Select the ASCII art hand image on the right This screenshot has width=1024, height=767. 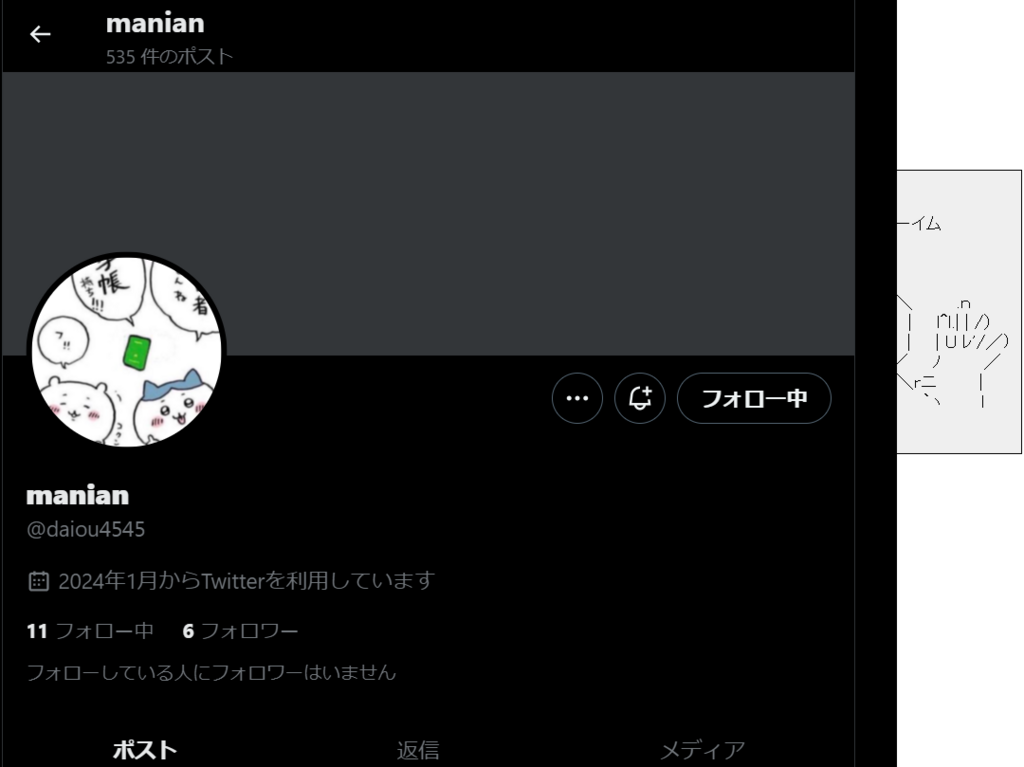click(953, 353)
